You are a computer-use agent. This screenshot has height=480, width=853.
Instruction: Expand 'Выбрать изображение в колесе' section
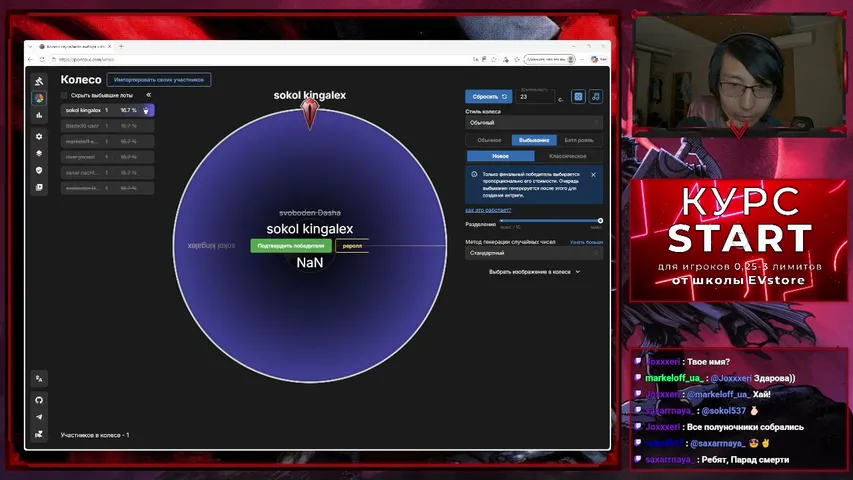click(x=534, y=272)
